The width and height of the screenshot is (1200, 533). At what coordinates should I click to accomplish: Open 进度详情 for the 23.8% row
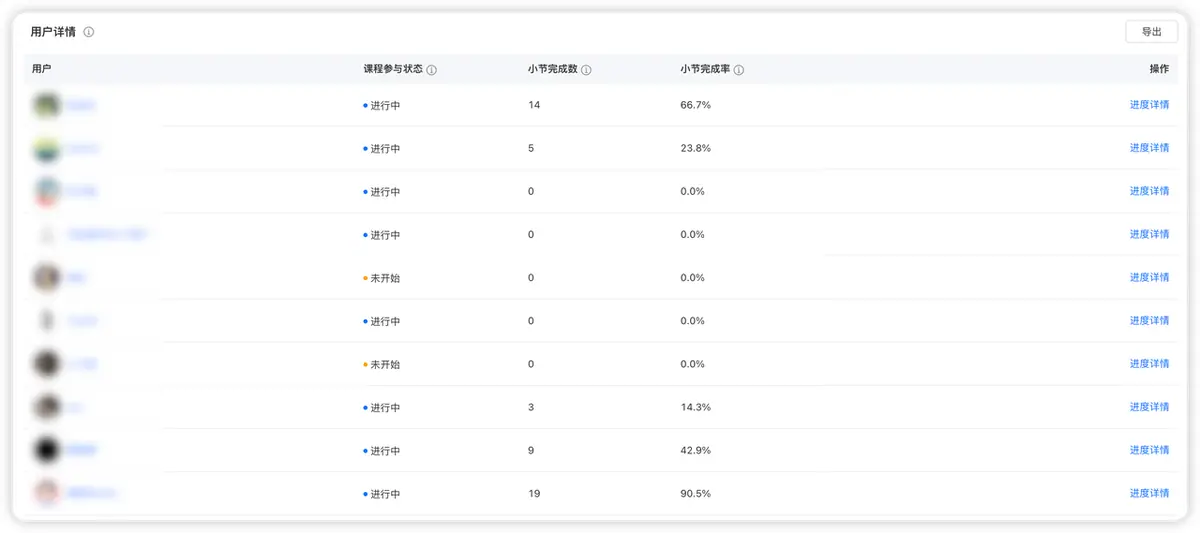[x=1149, y=148]
